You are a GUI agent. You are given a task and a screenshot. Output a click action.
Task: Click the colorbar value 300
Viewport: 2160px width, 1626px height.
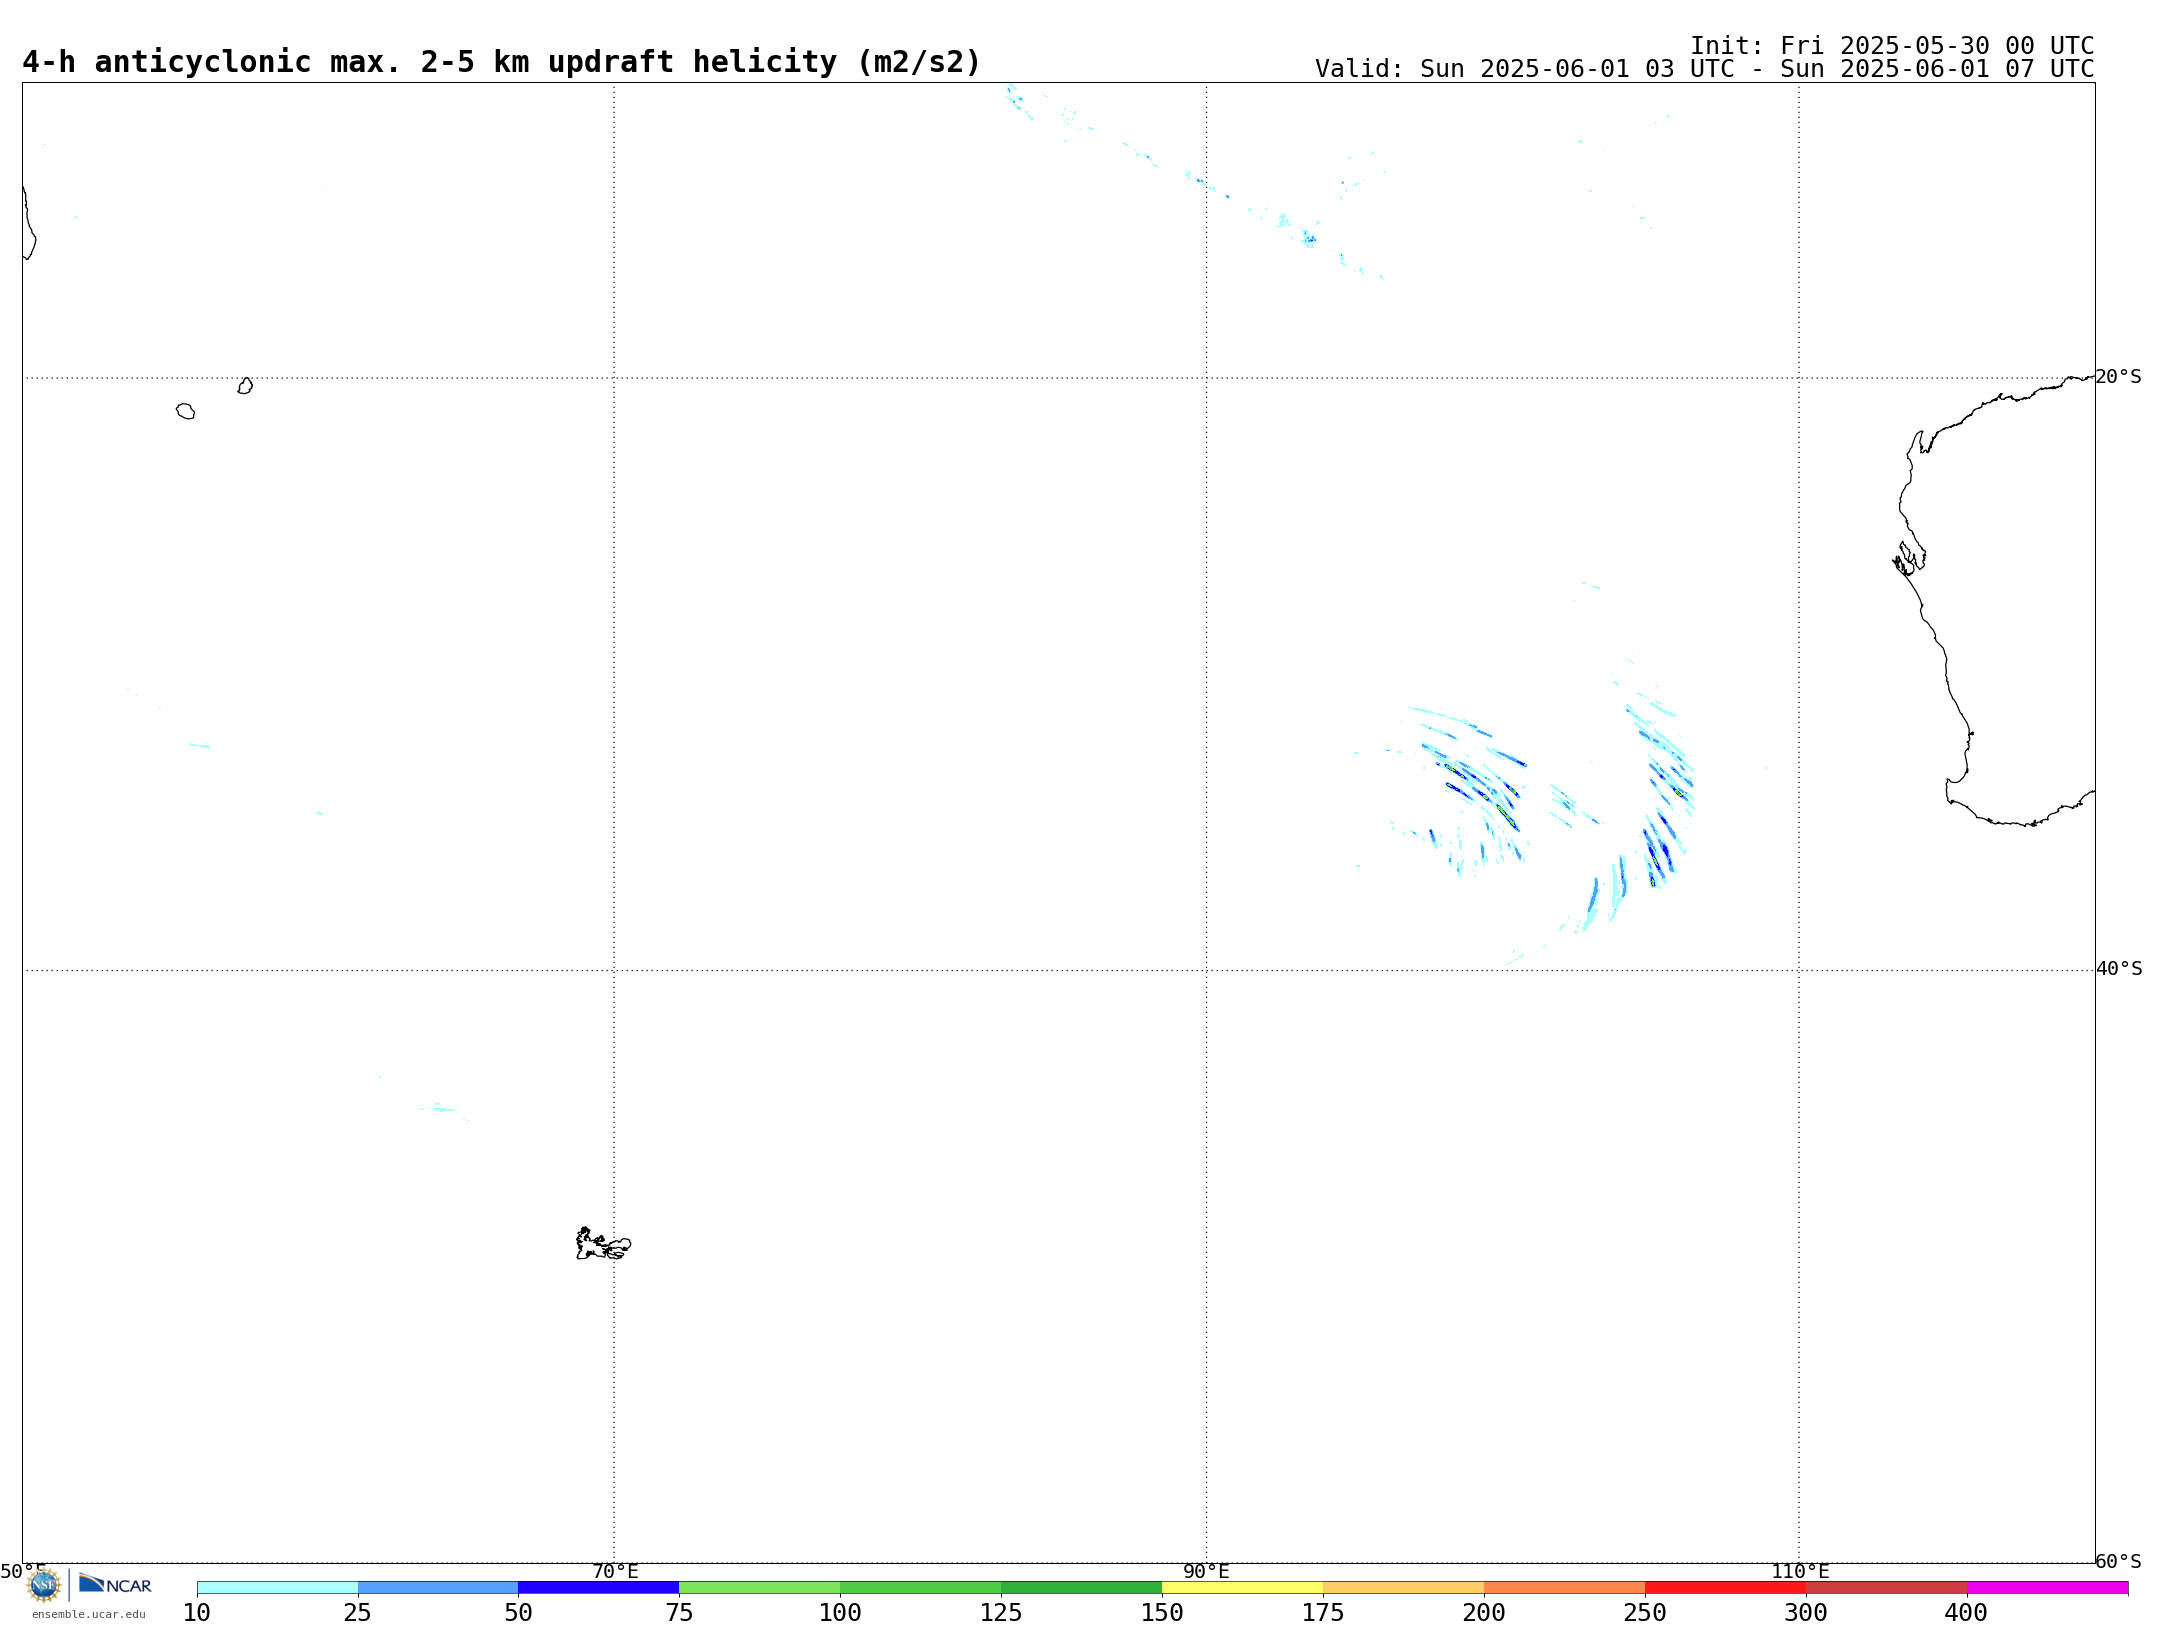(x=1806, y=1613)
